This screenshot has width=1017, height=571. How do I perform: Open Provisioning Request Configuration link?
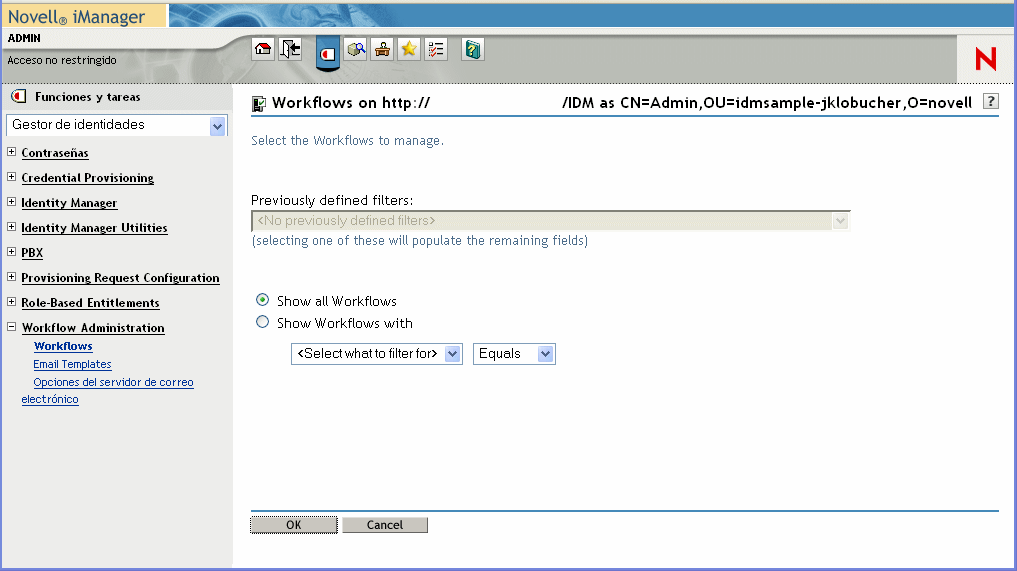(x=120, y=278)
